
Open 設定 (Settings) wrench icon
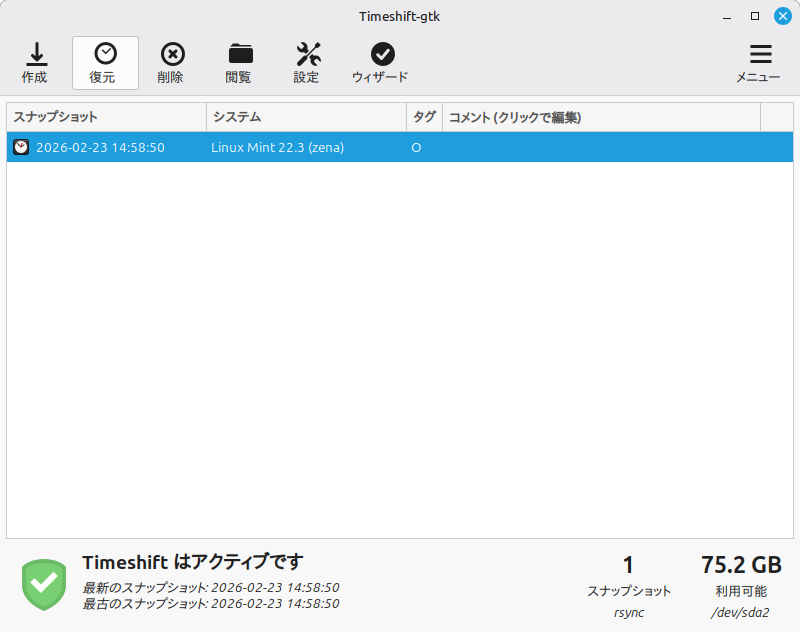307,55
